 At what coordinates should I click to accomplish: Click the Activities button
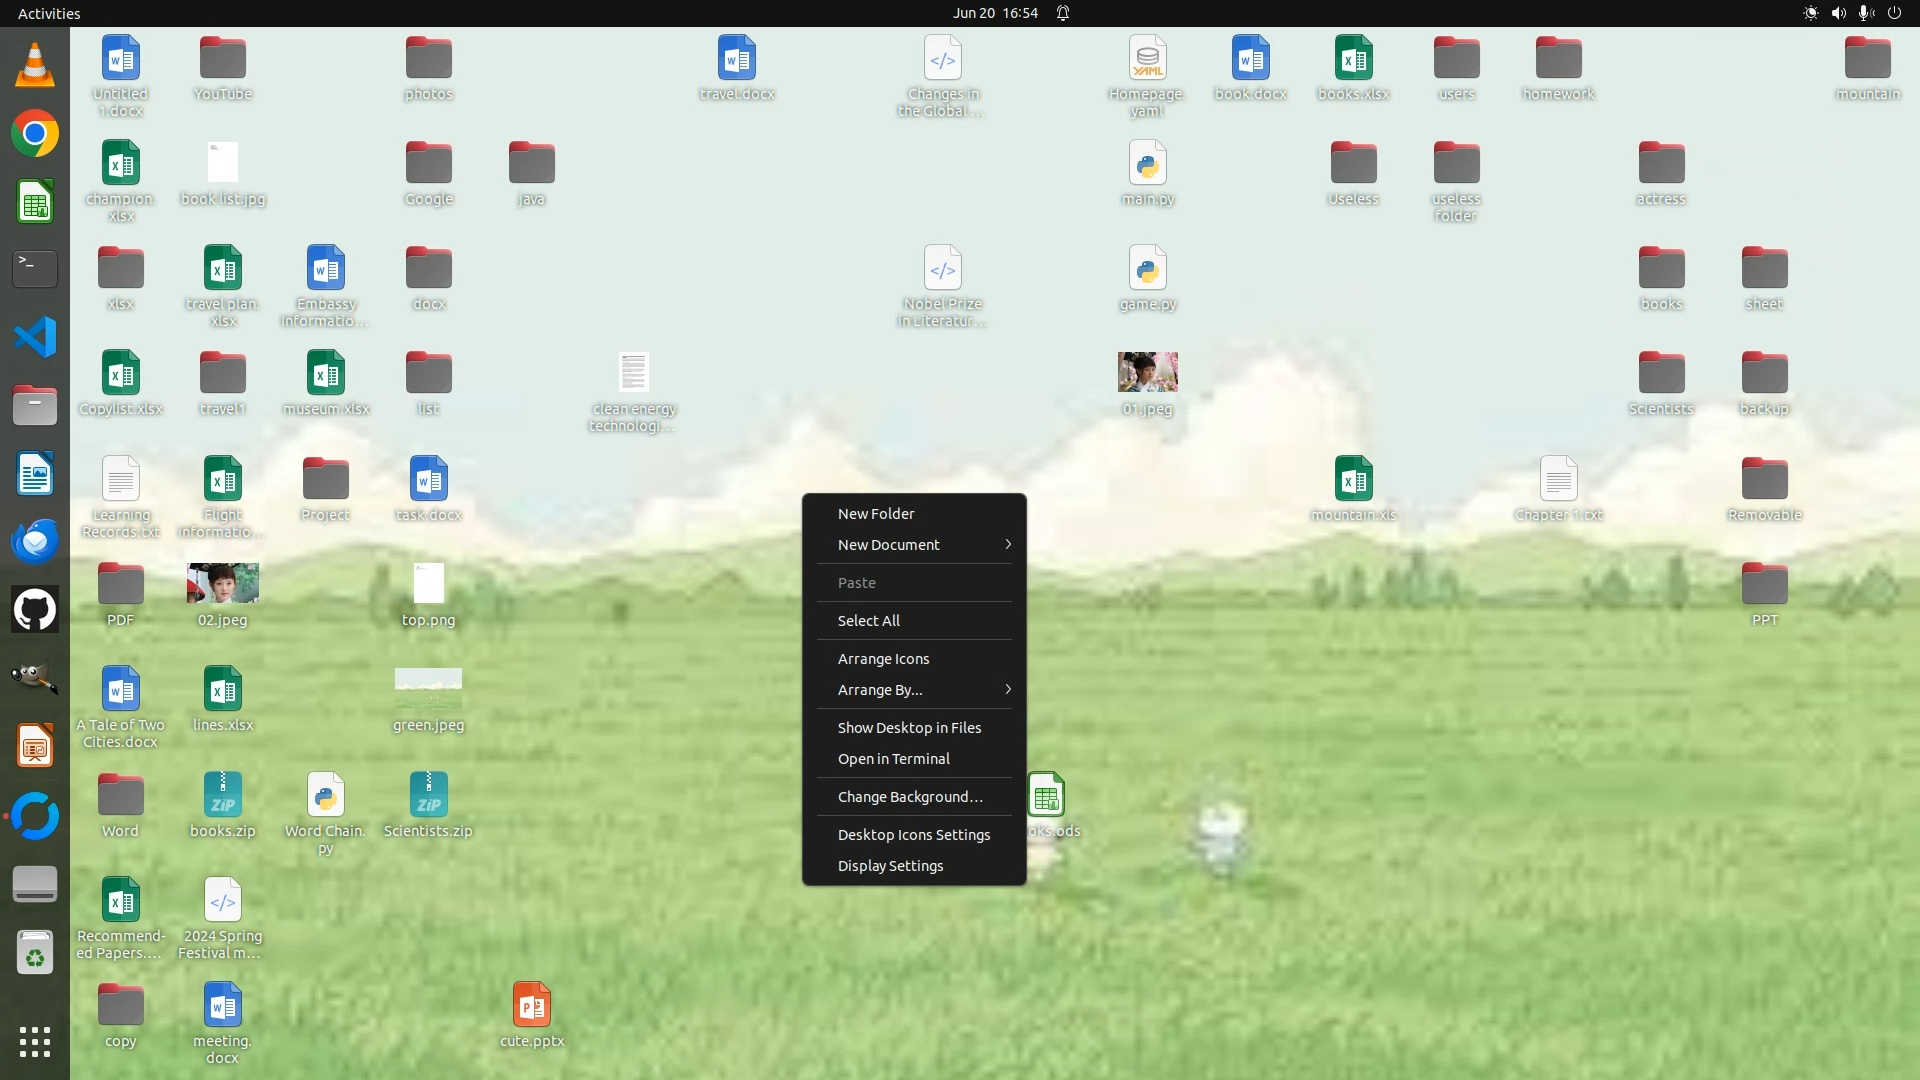pos(49,13)
